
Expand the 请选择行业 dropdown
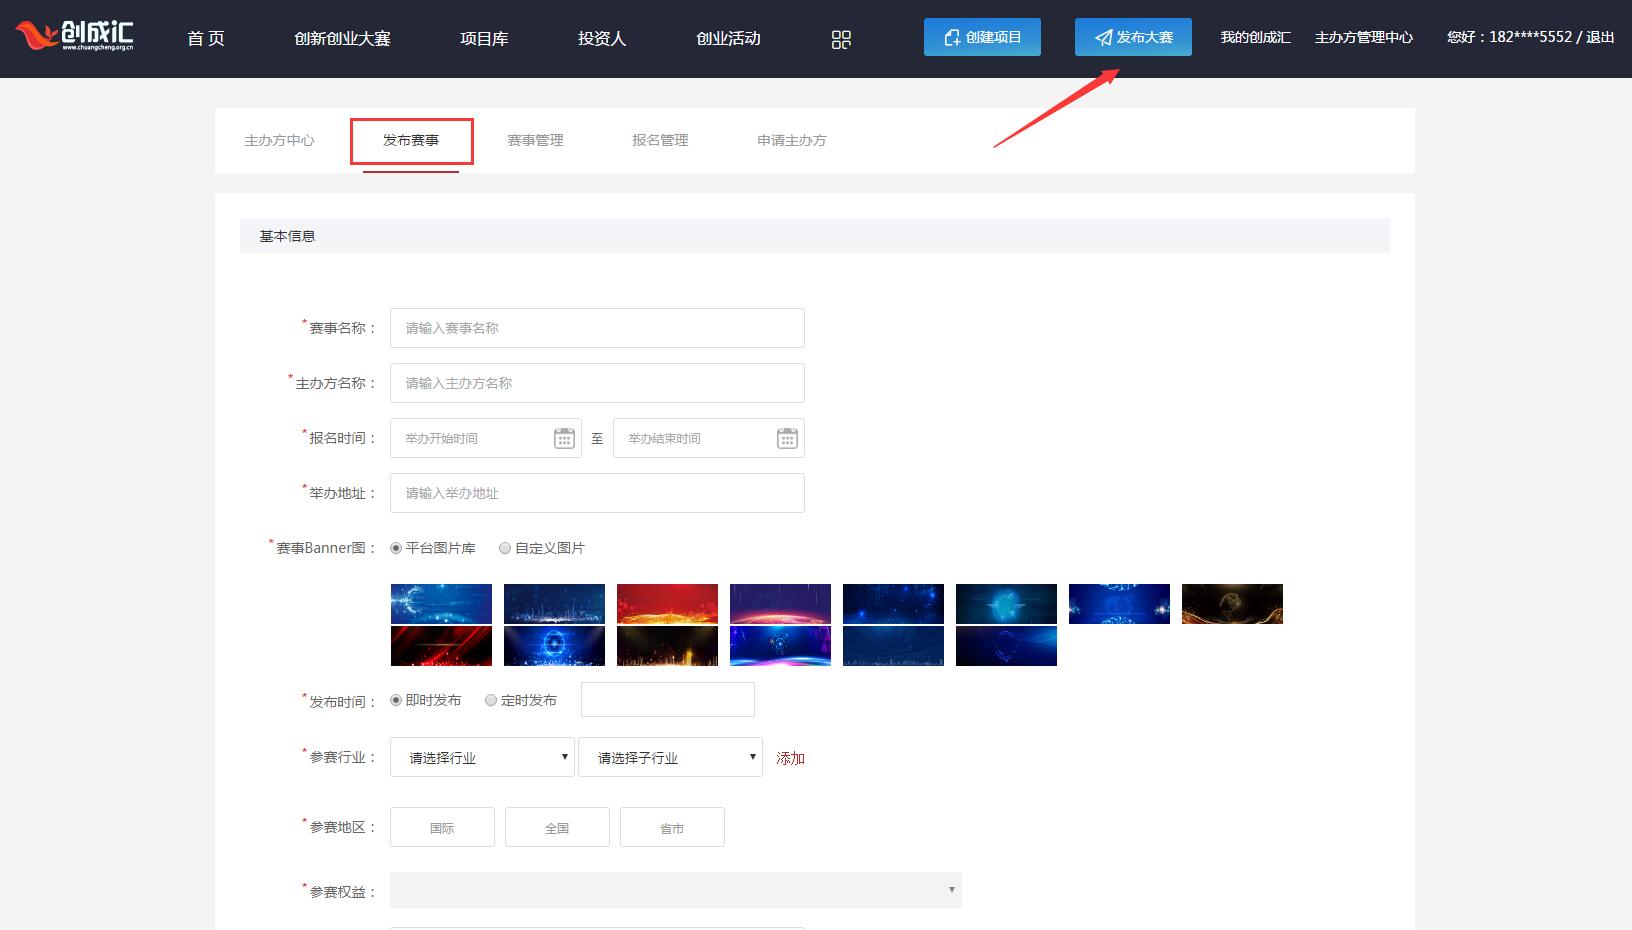[x=482, y=757]
